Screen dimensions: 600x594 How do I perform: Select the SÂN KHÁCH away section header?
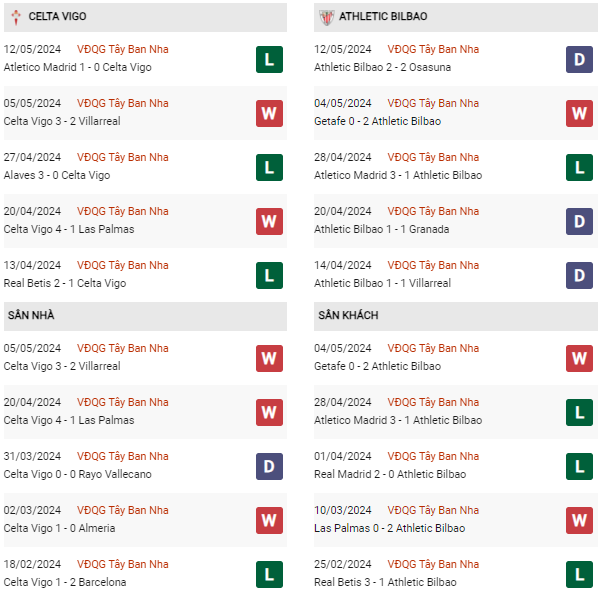point(348,316)
